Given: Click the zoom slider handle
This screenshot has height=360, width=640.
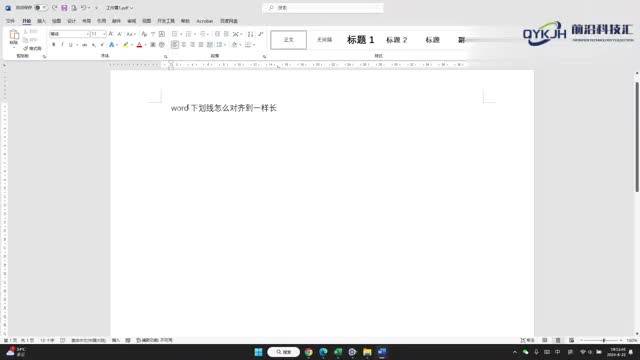Looking at the screenshot, I should click(604, 340).
